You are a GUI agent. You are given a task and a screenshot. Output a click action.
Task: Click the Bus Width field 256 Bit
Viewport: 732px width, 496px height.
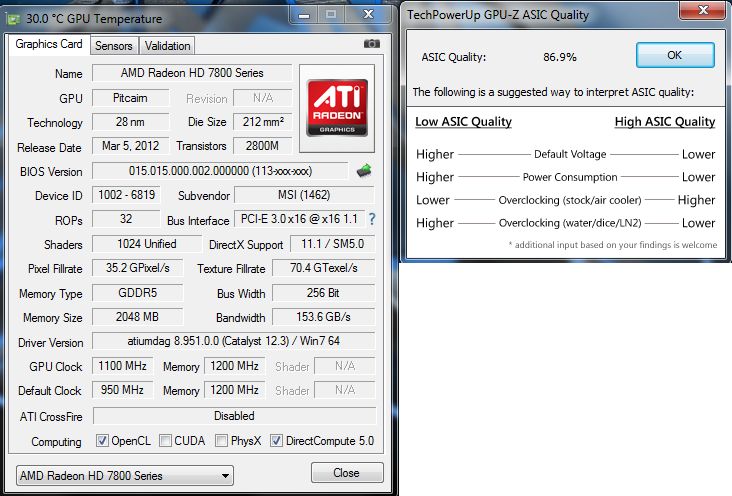pyautogui.click(x=324, y=293)
